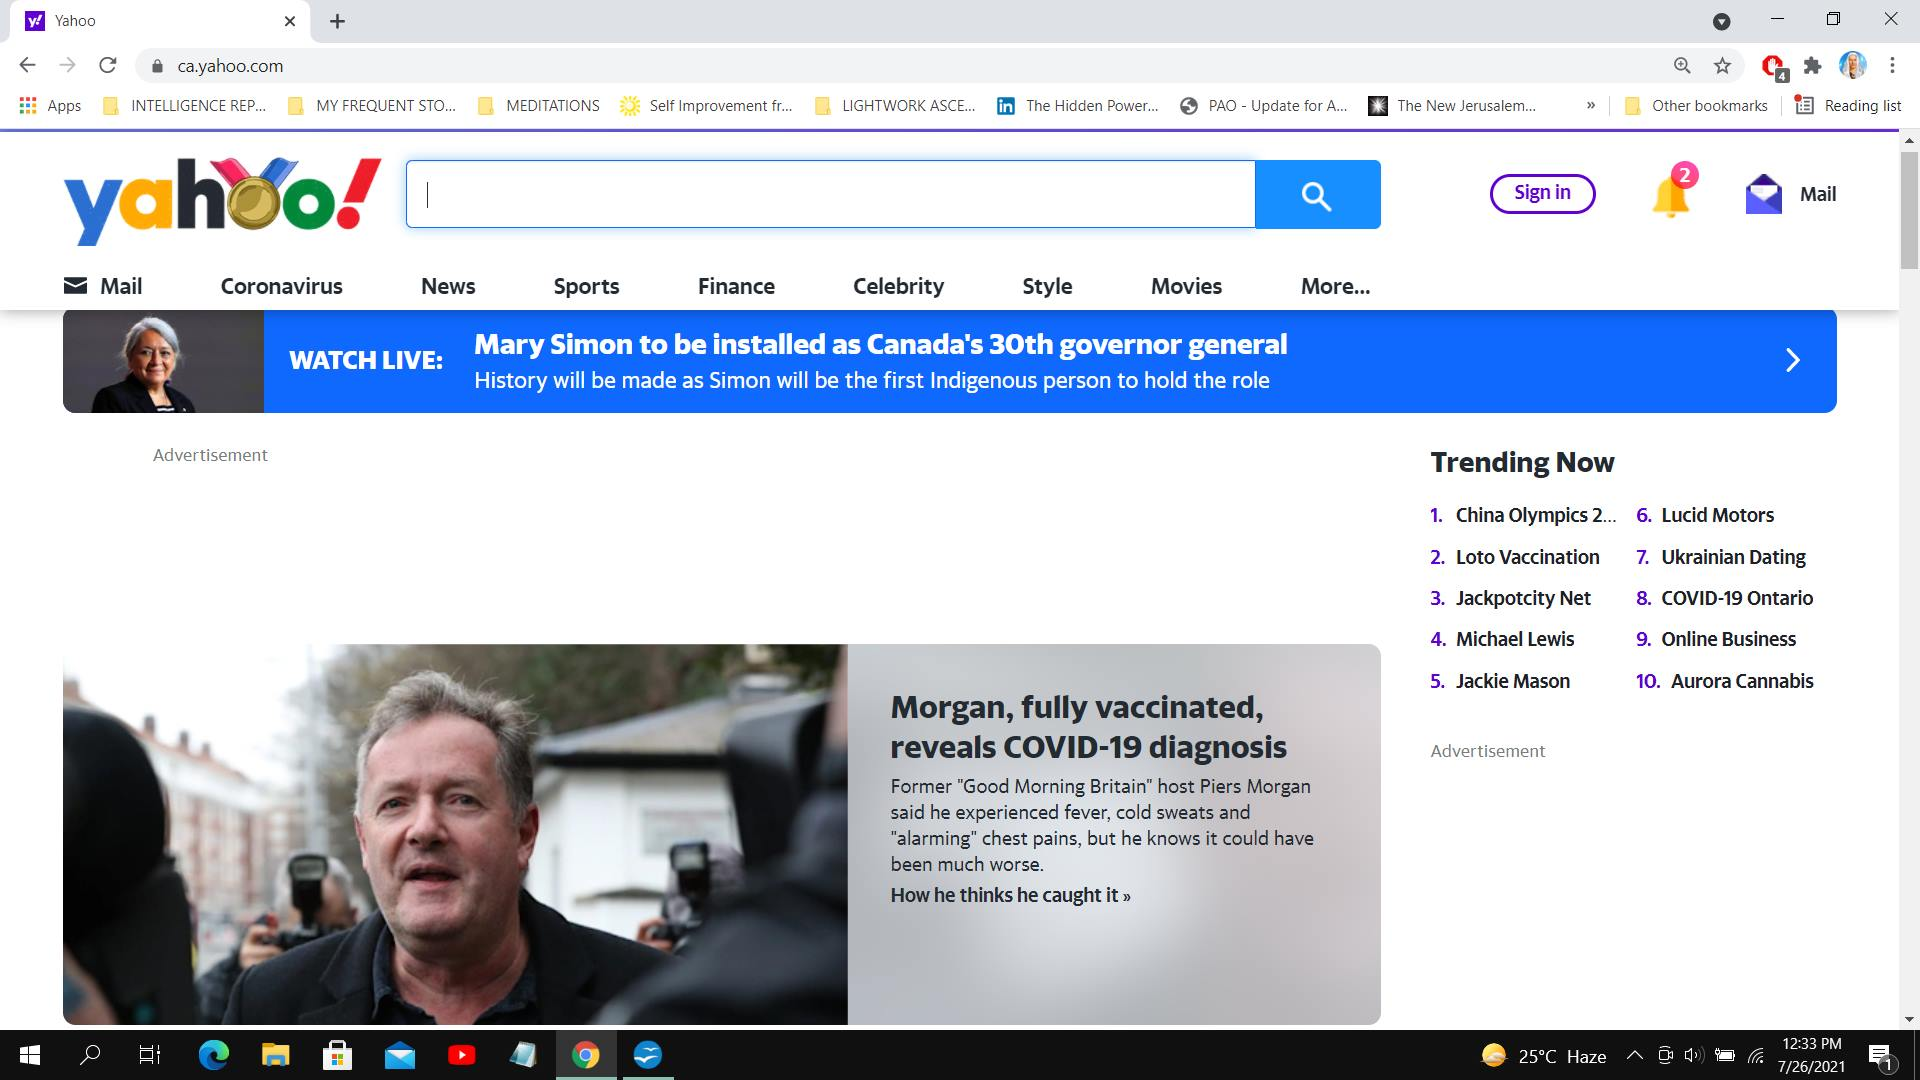Screen dimensions: 1920x1080
Task: Click the arrow on the Watch Live banner
Action: pos(1792,360)
